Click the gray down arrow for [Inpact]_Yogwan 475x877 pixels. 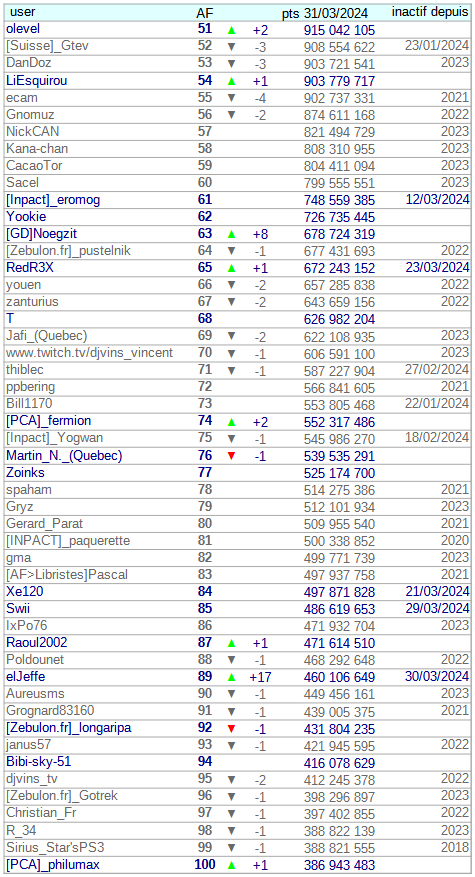tap(232, 439)
